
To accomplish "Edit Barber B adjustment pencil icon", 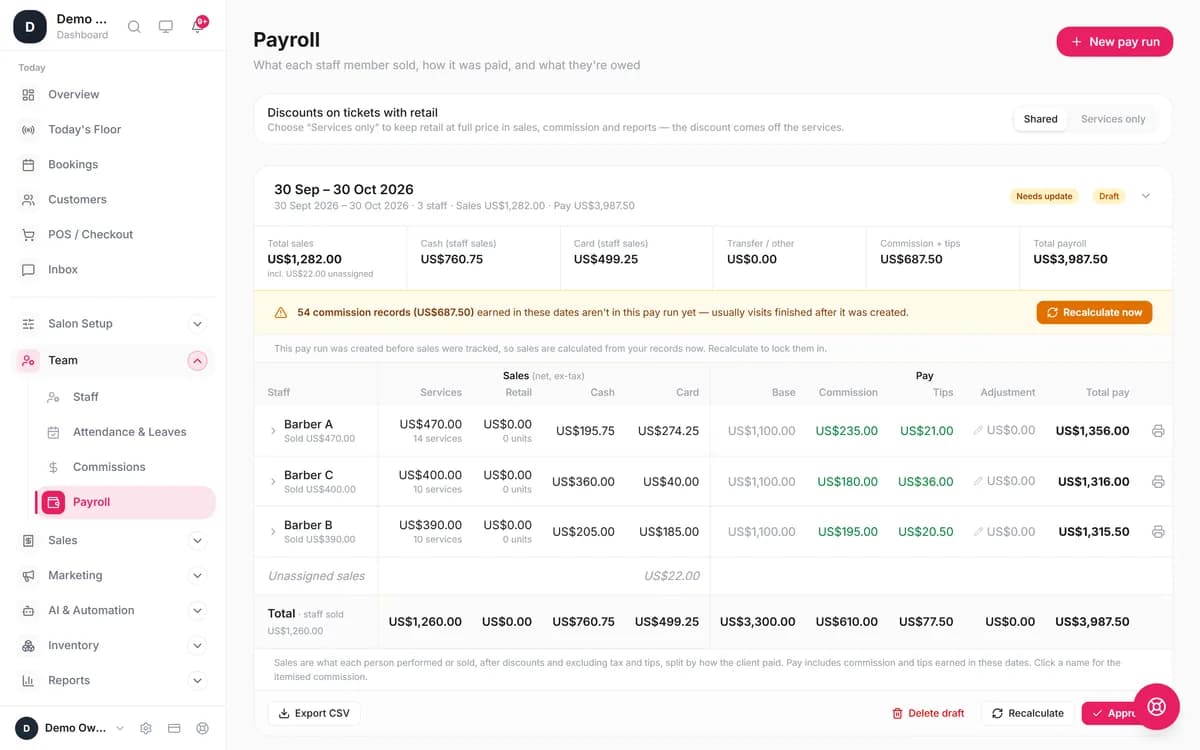I will click(978, 531).
